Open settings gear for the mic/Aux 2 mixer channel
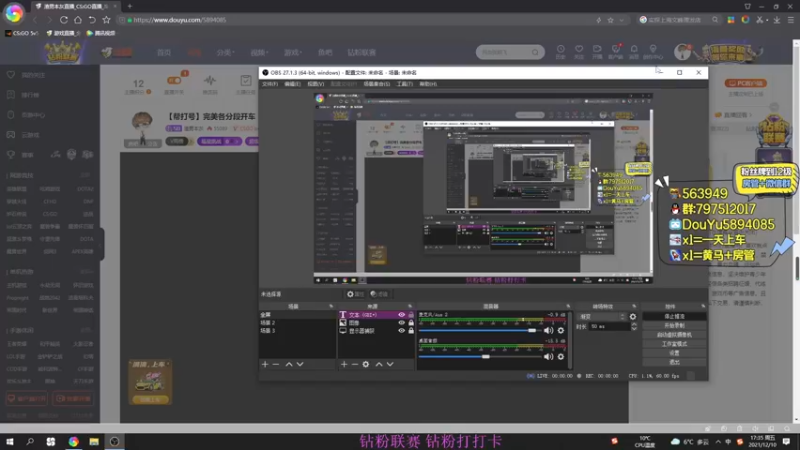Image resolution: width=800 pixels, height=450 pixels. [561, 331]
